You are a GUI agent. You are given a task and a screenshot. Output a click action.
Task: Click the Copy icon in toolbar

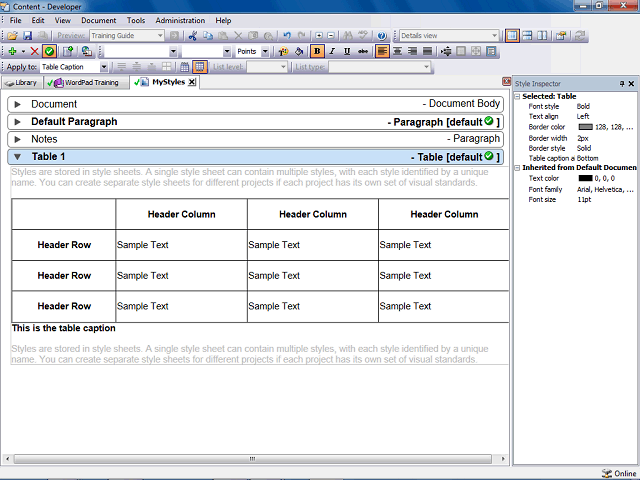click(x=208, y=36)
